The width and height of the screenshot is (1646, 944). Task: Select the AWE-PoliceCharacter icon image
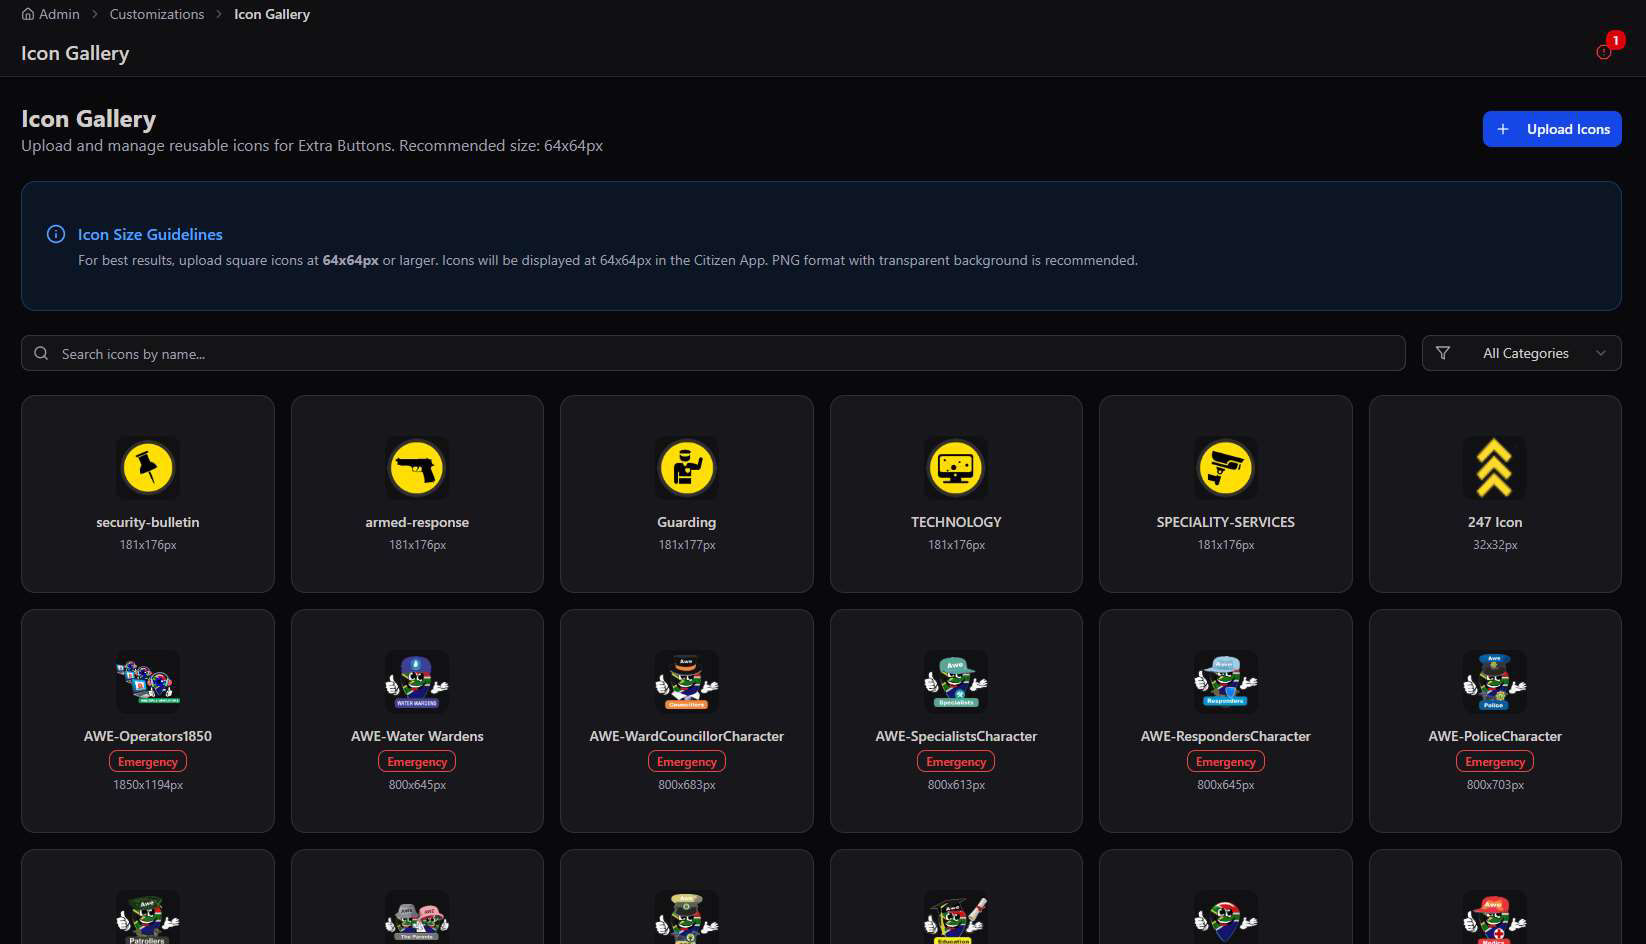[1495, 682]
